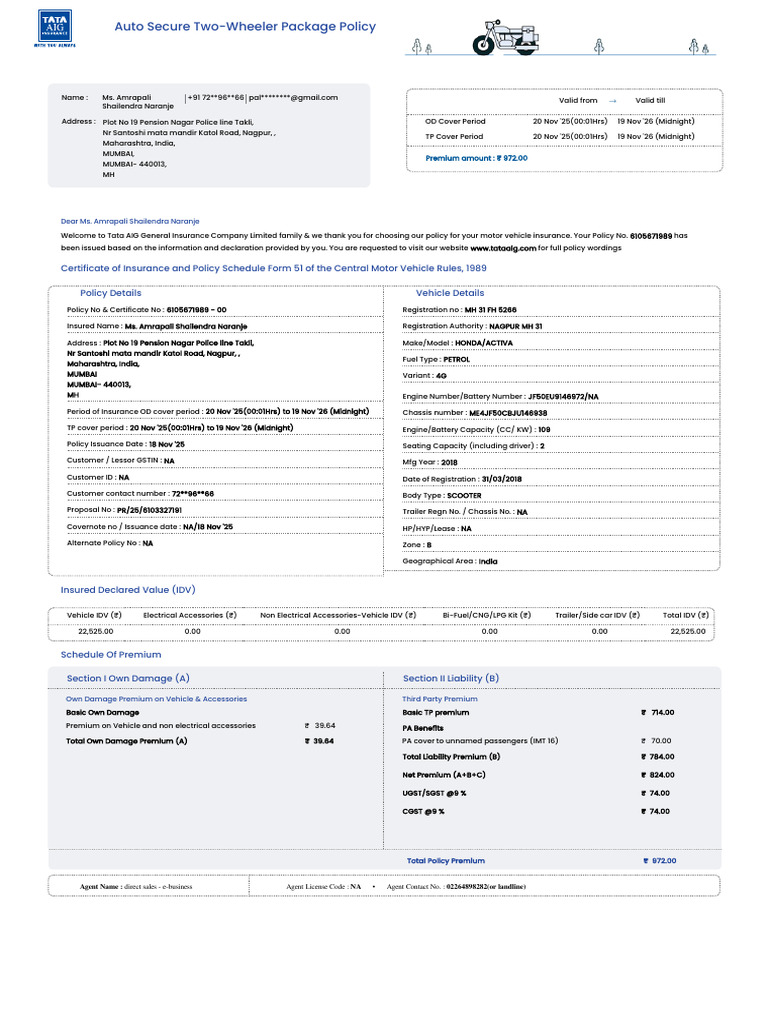This screenshot has height=1024, width=768.
Task: Click Engine/Battery Capacity 109 row
Action: point(476,430)
